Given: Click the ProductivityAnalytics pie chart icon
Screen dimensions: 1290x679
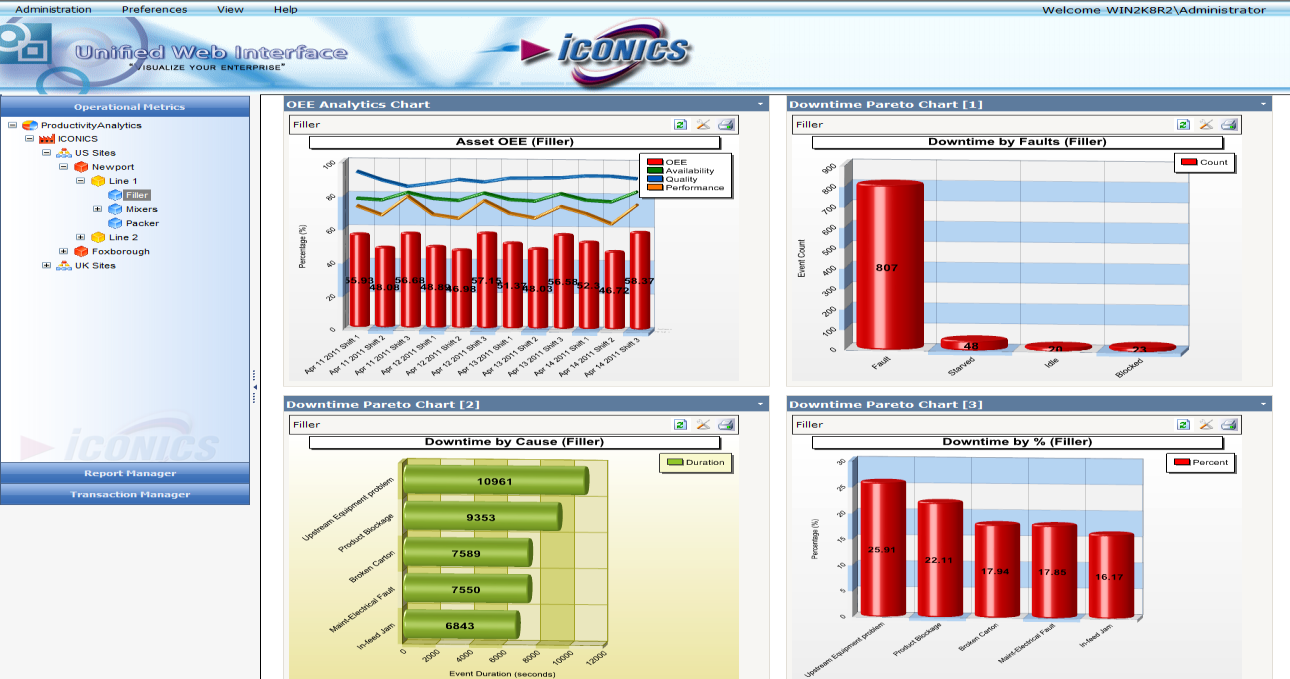Looking at the screenshot, I should tap(30, 125).
